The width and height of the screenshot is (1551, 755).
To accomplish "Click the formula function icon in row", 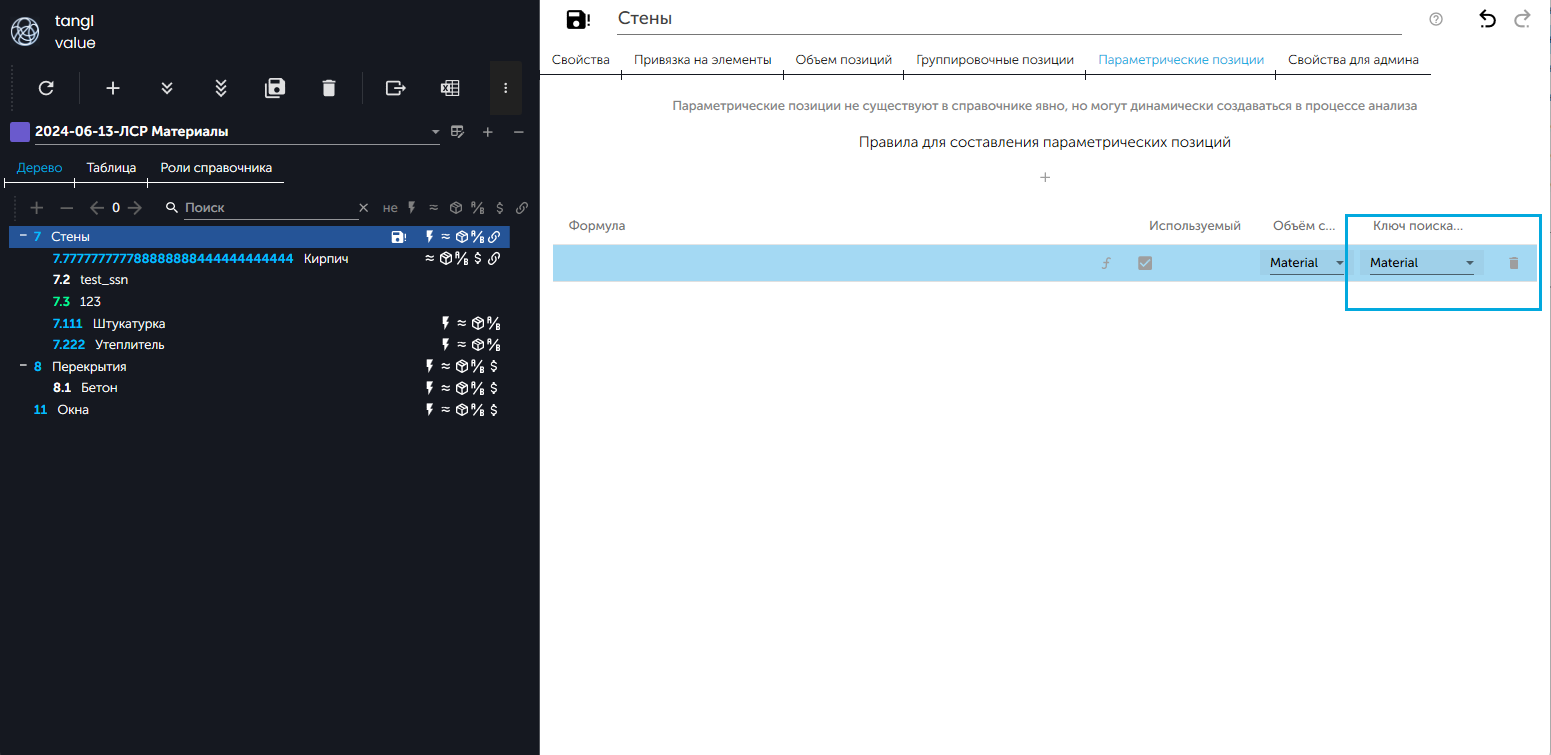I will [x=1106, y=263].
